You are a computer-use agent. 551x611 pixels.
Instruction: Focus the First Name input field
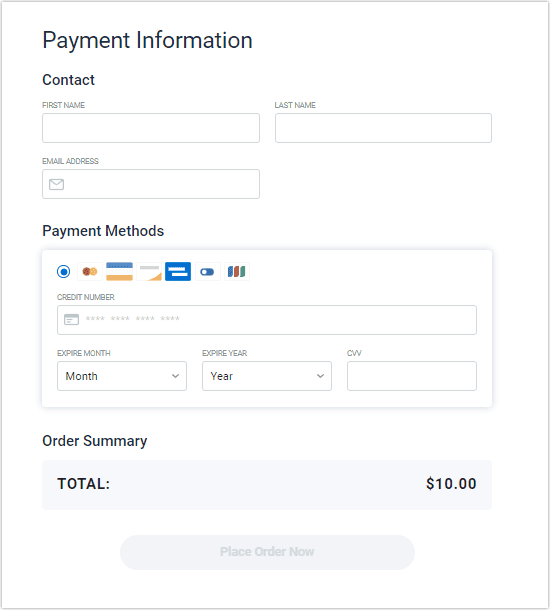tap(151, 128)
